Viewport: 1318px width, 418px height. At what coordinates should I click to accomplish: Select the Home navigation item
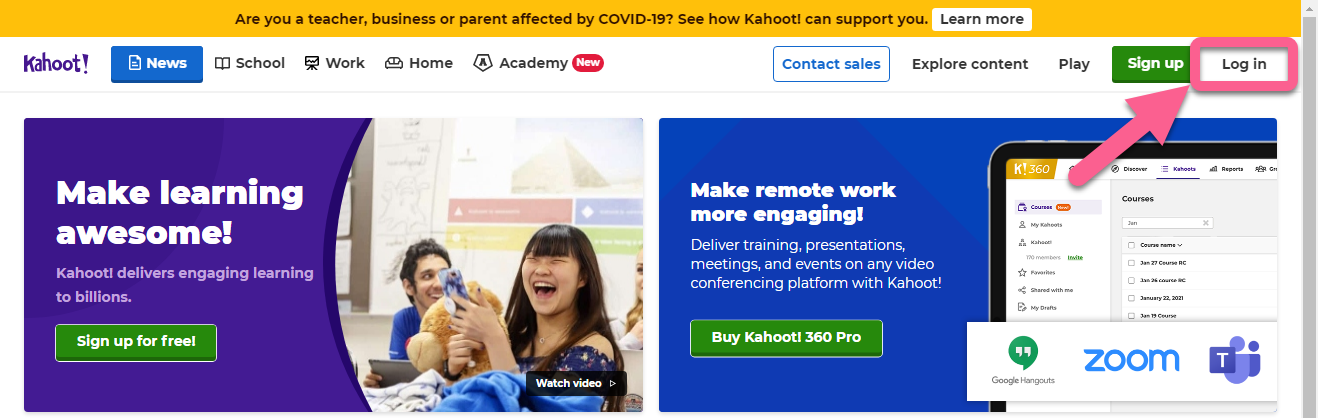[419, 63]
